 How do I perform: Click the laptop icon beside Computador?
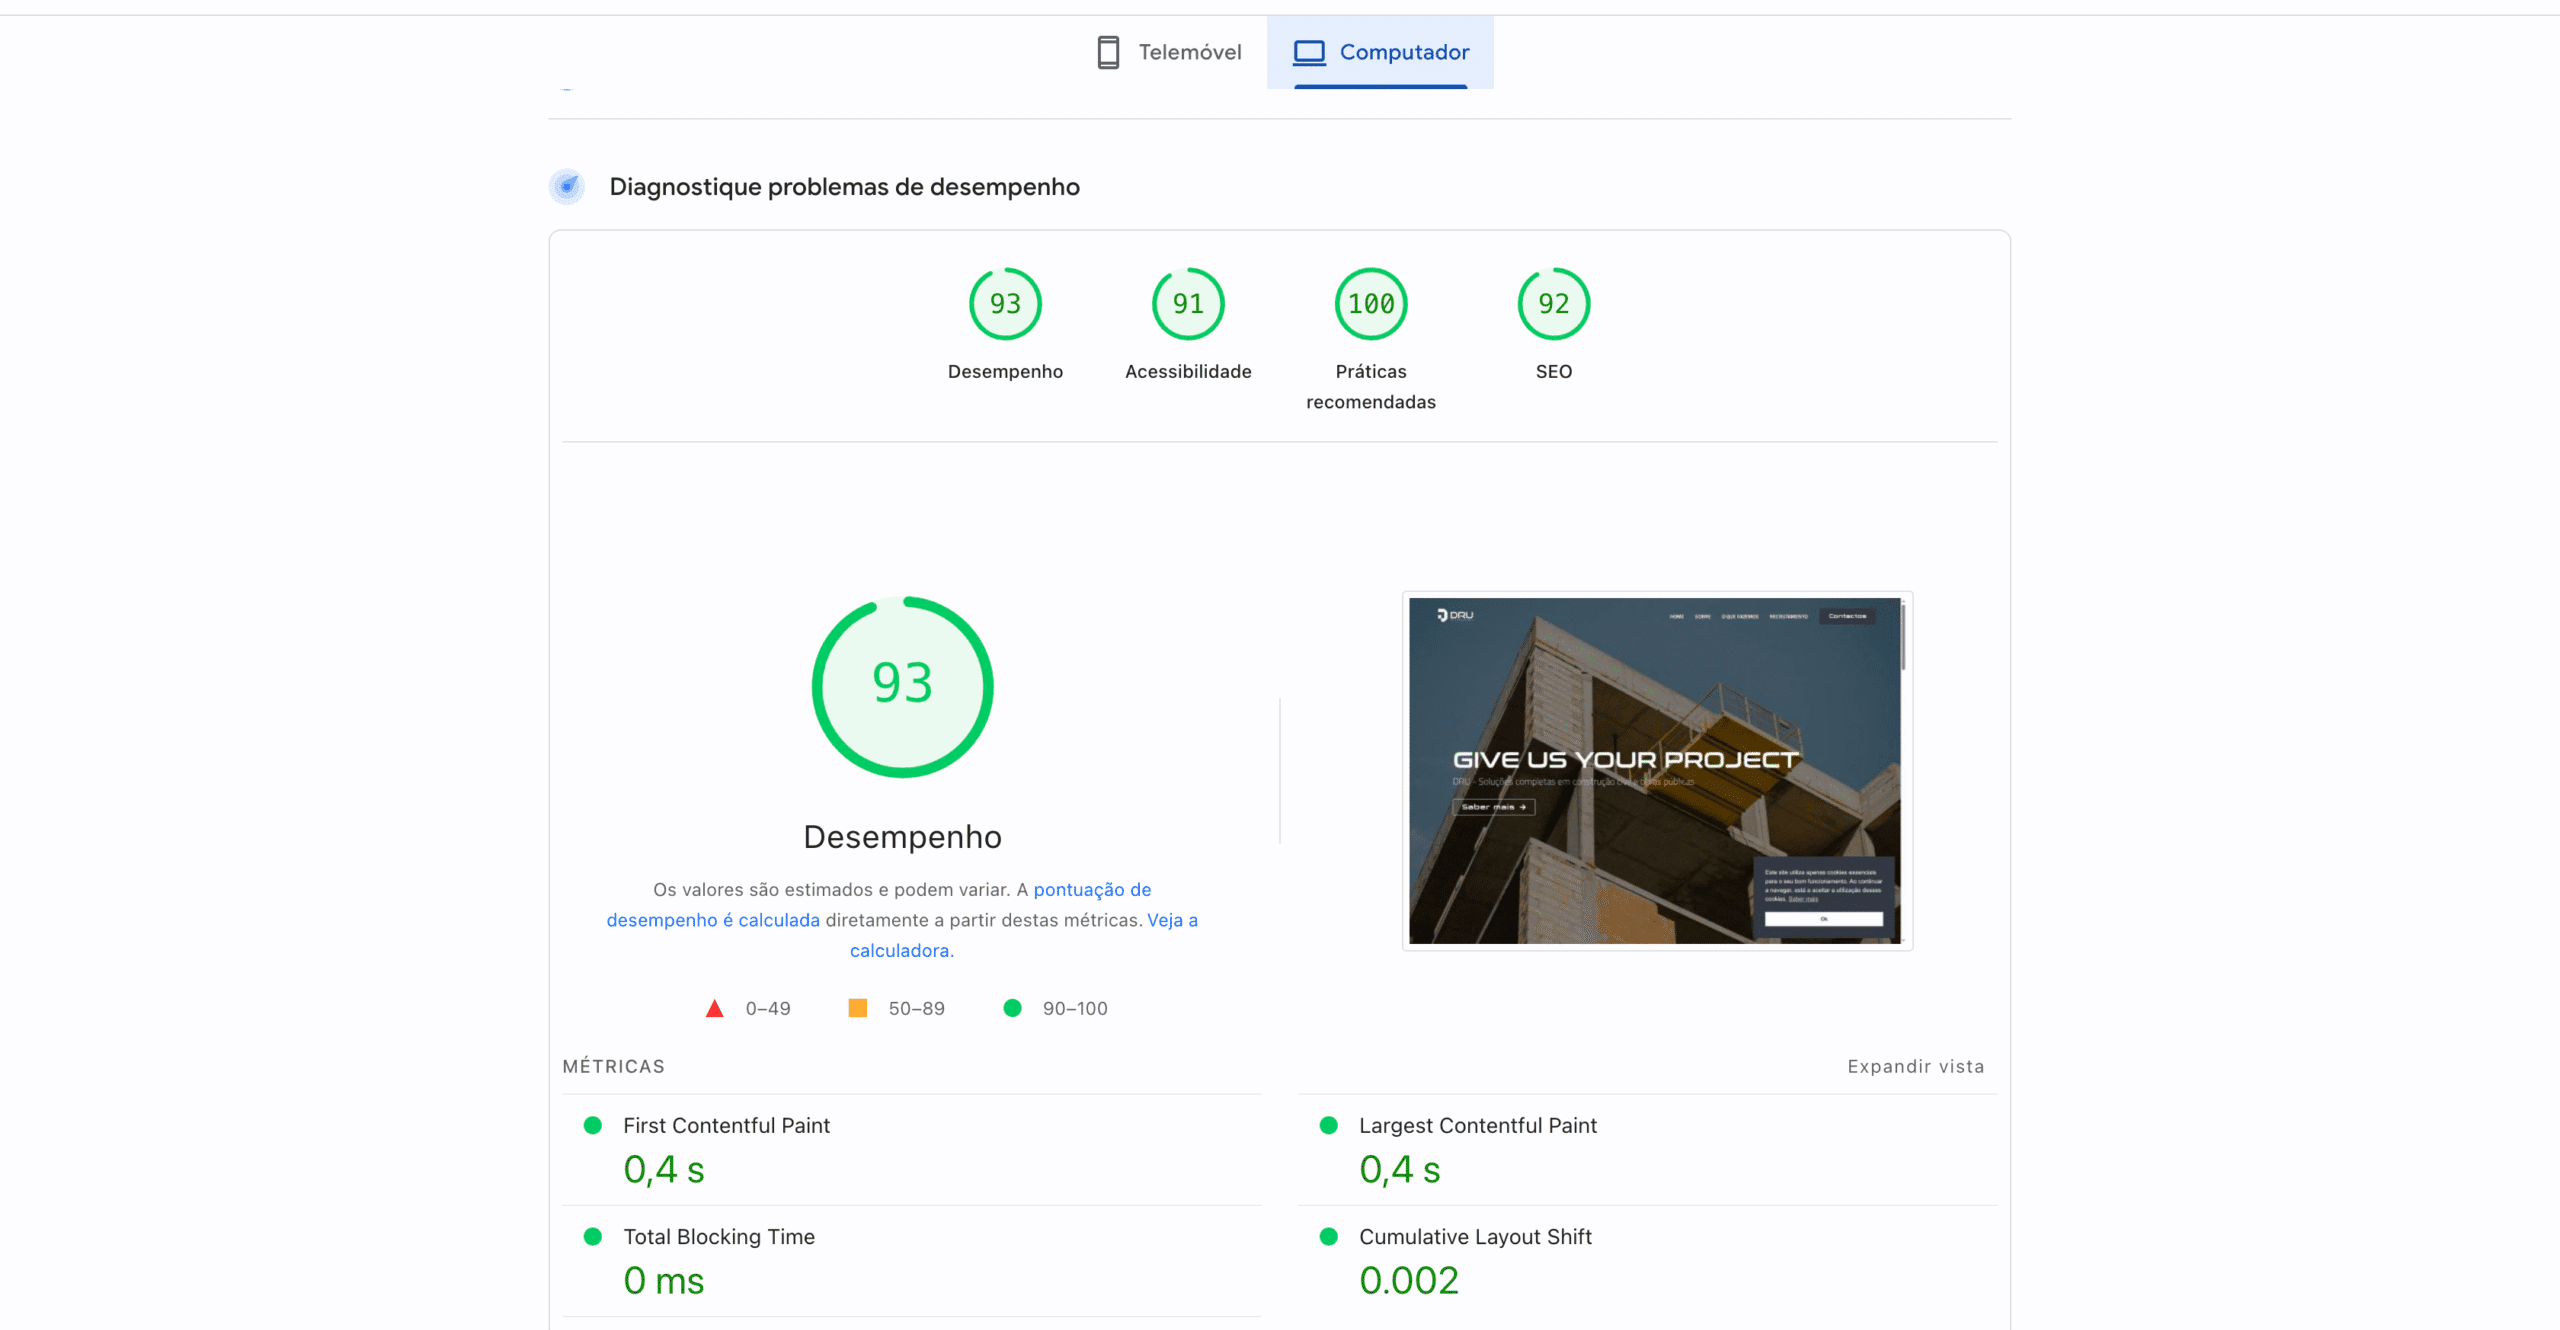[x=1309, y=52]
